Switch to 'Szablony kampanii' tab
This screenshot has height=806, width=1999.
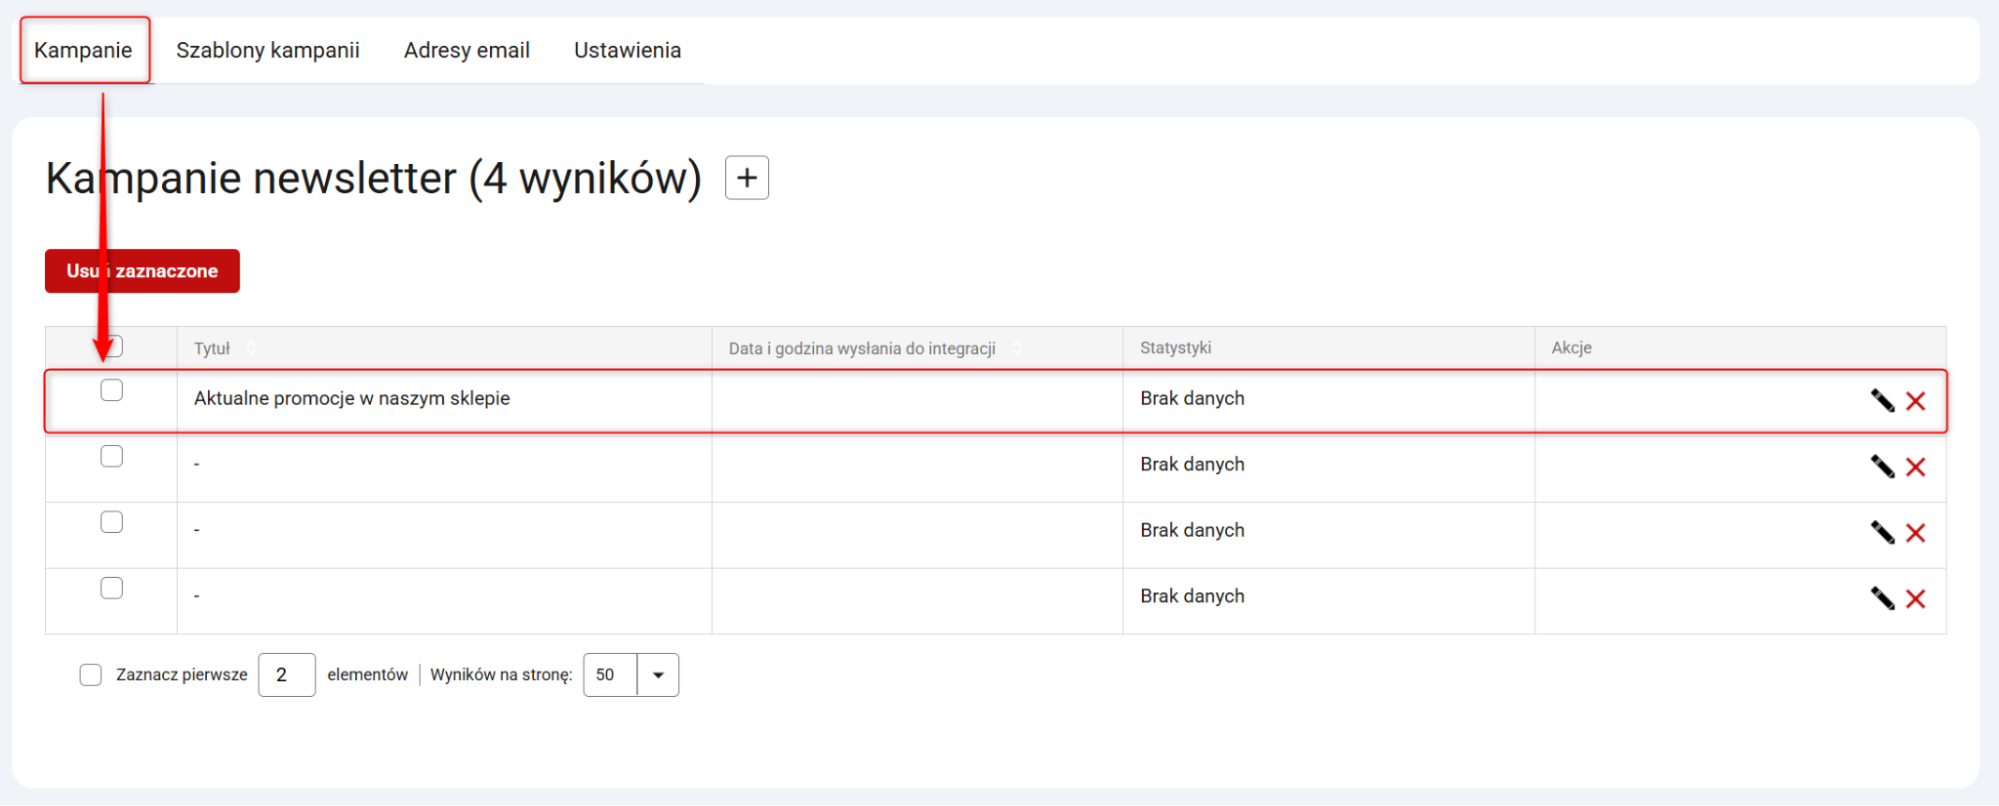(x=268, y=50)
